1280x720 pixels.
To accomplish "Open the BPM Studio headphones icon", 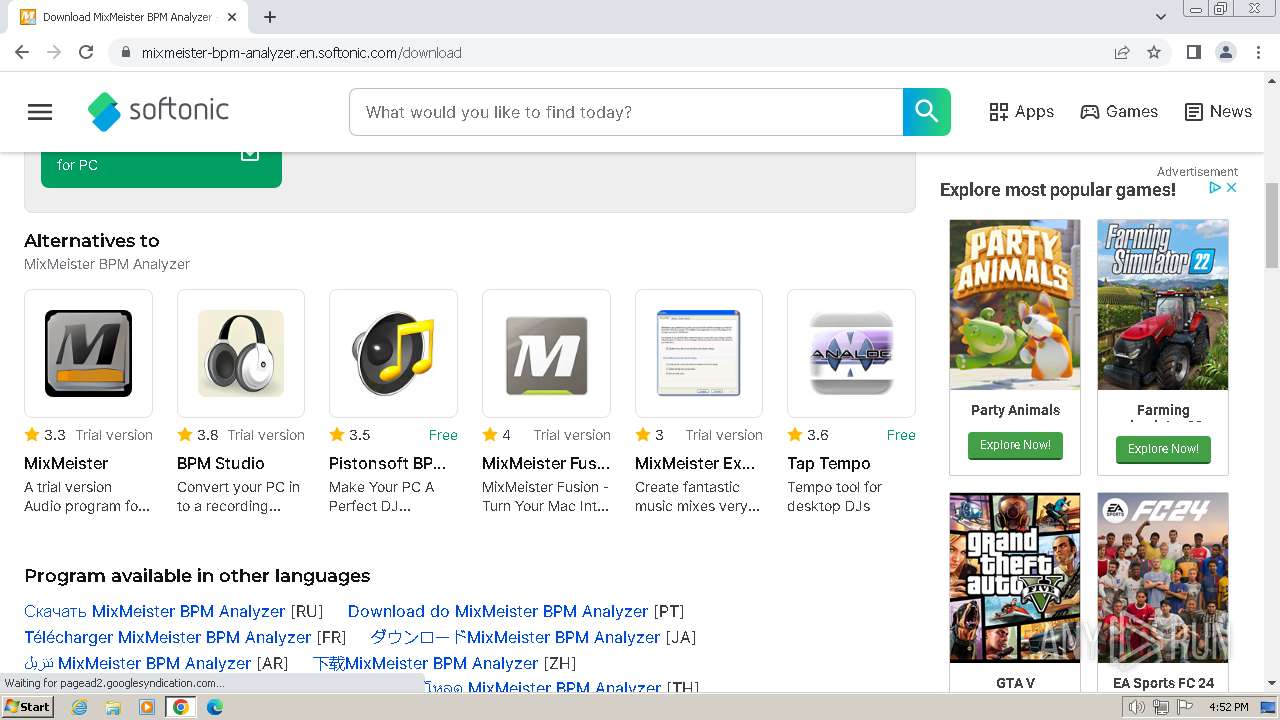I will [241, 353].
